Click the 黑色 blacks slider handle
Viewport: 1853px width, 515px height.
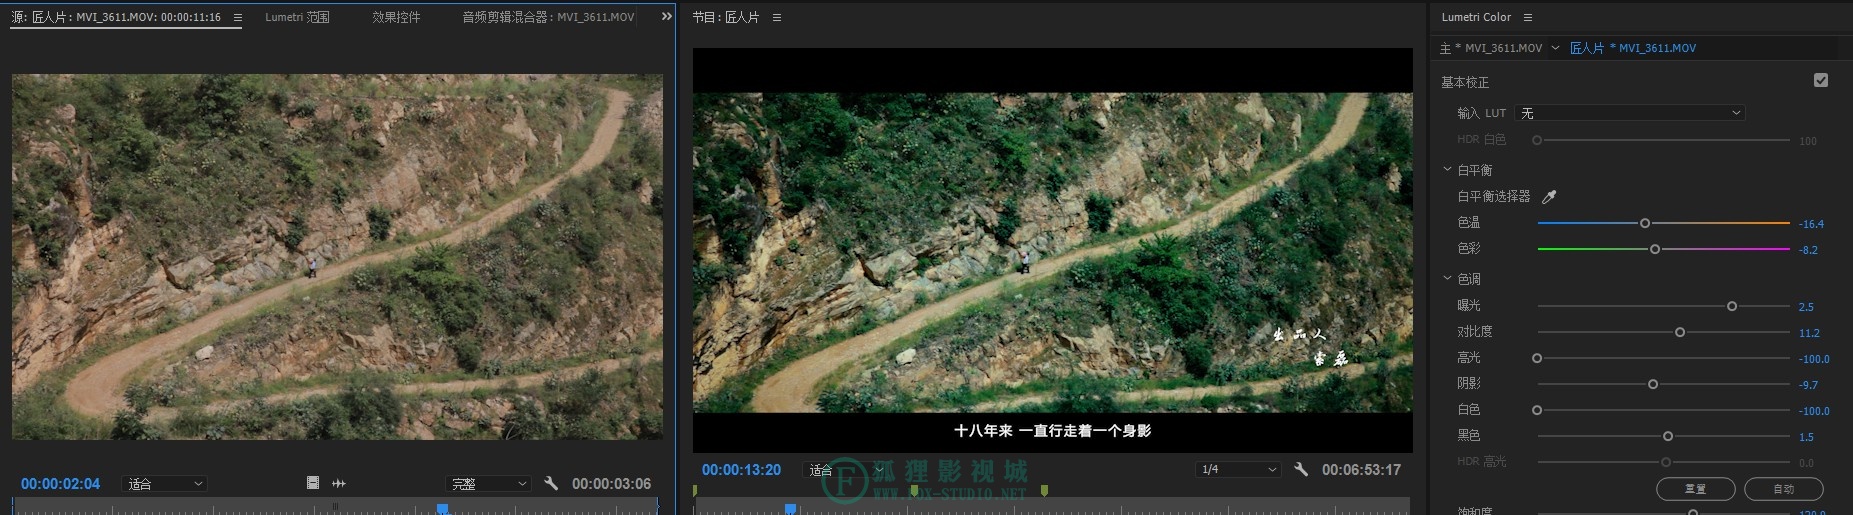pyautogui.click(x=1668, y=436)
